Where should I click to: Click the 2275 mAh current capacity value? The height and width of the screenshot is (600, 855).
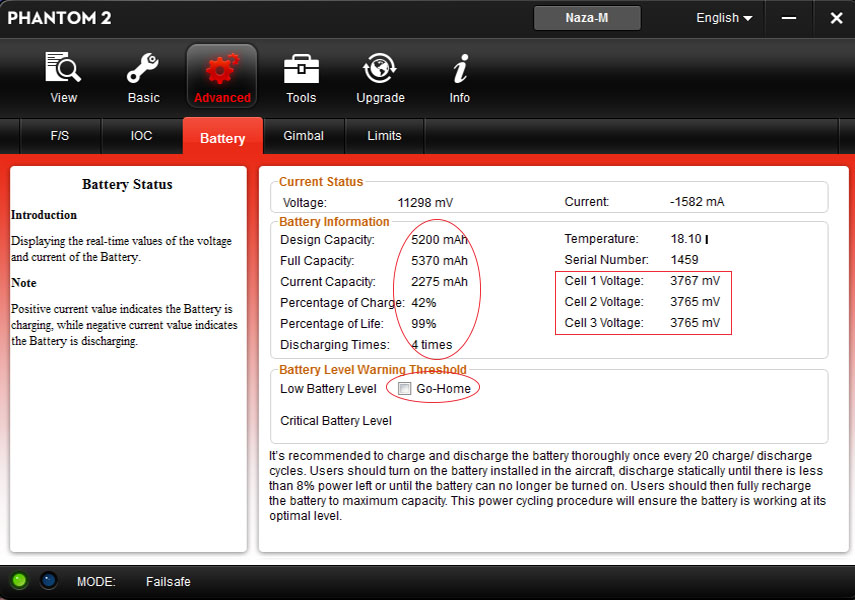point(439,281)
